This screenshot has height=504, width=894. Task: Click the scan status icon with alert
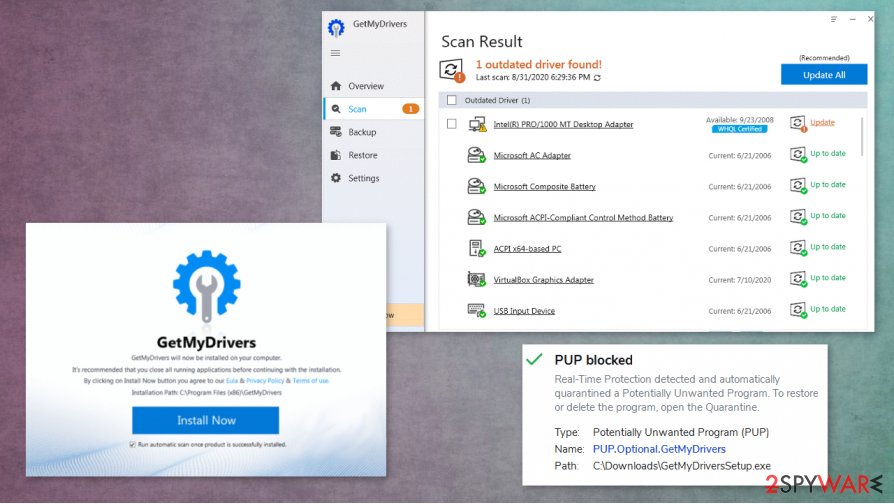point(452,70)
